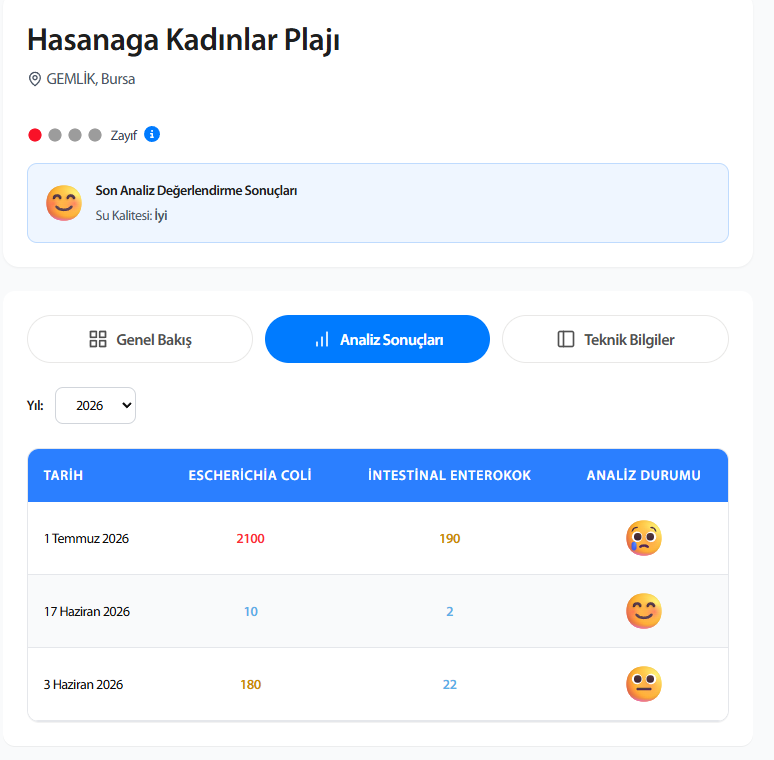Click the smiling emoji for 17 Haziran 2026
774x760 pixels.
click(644, 611)
